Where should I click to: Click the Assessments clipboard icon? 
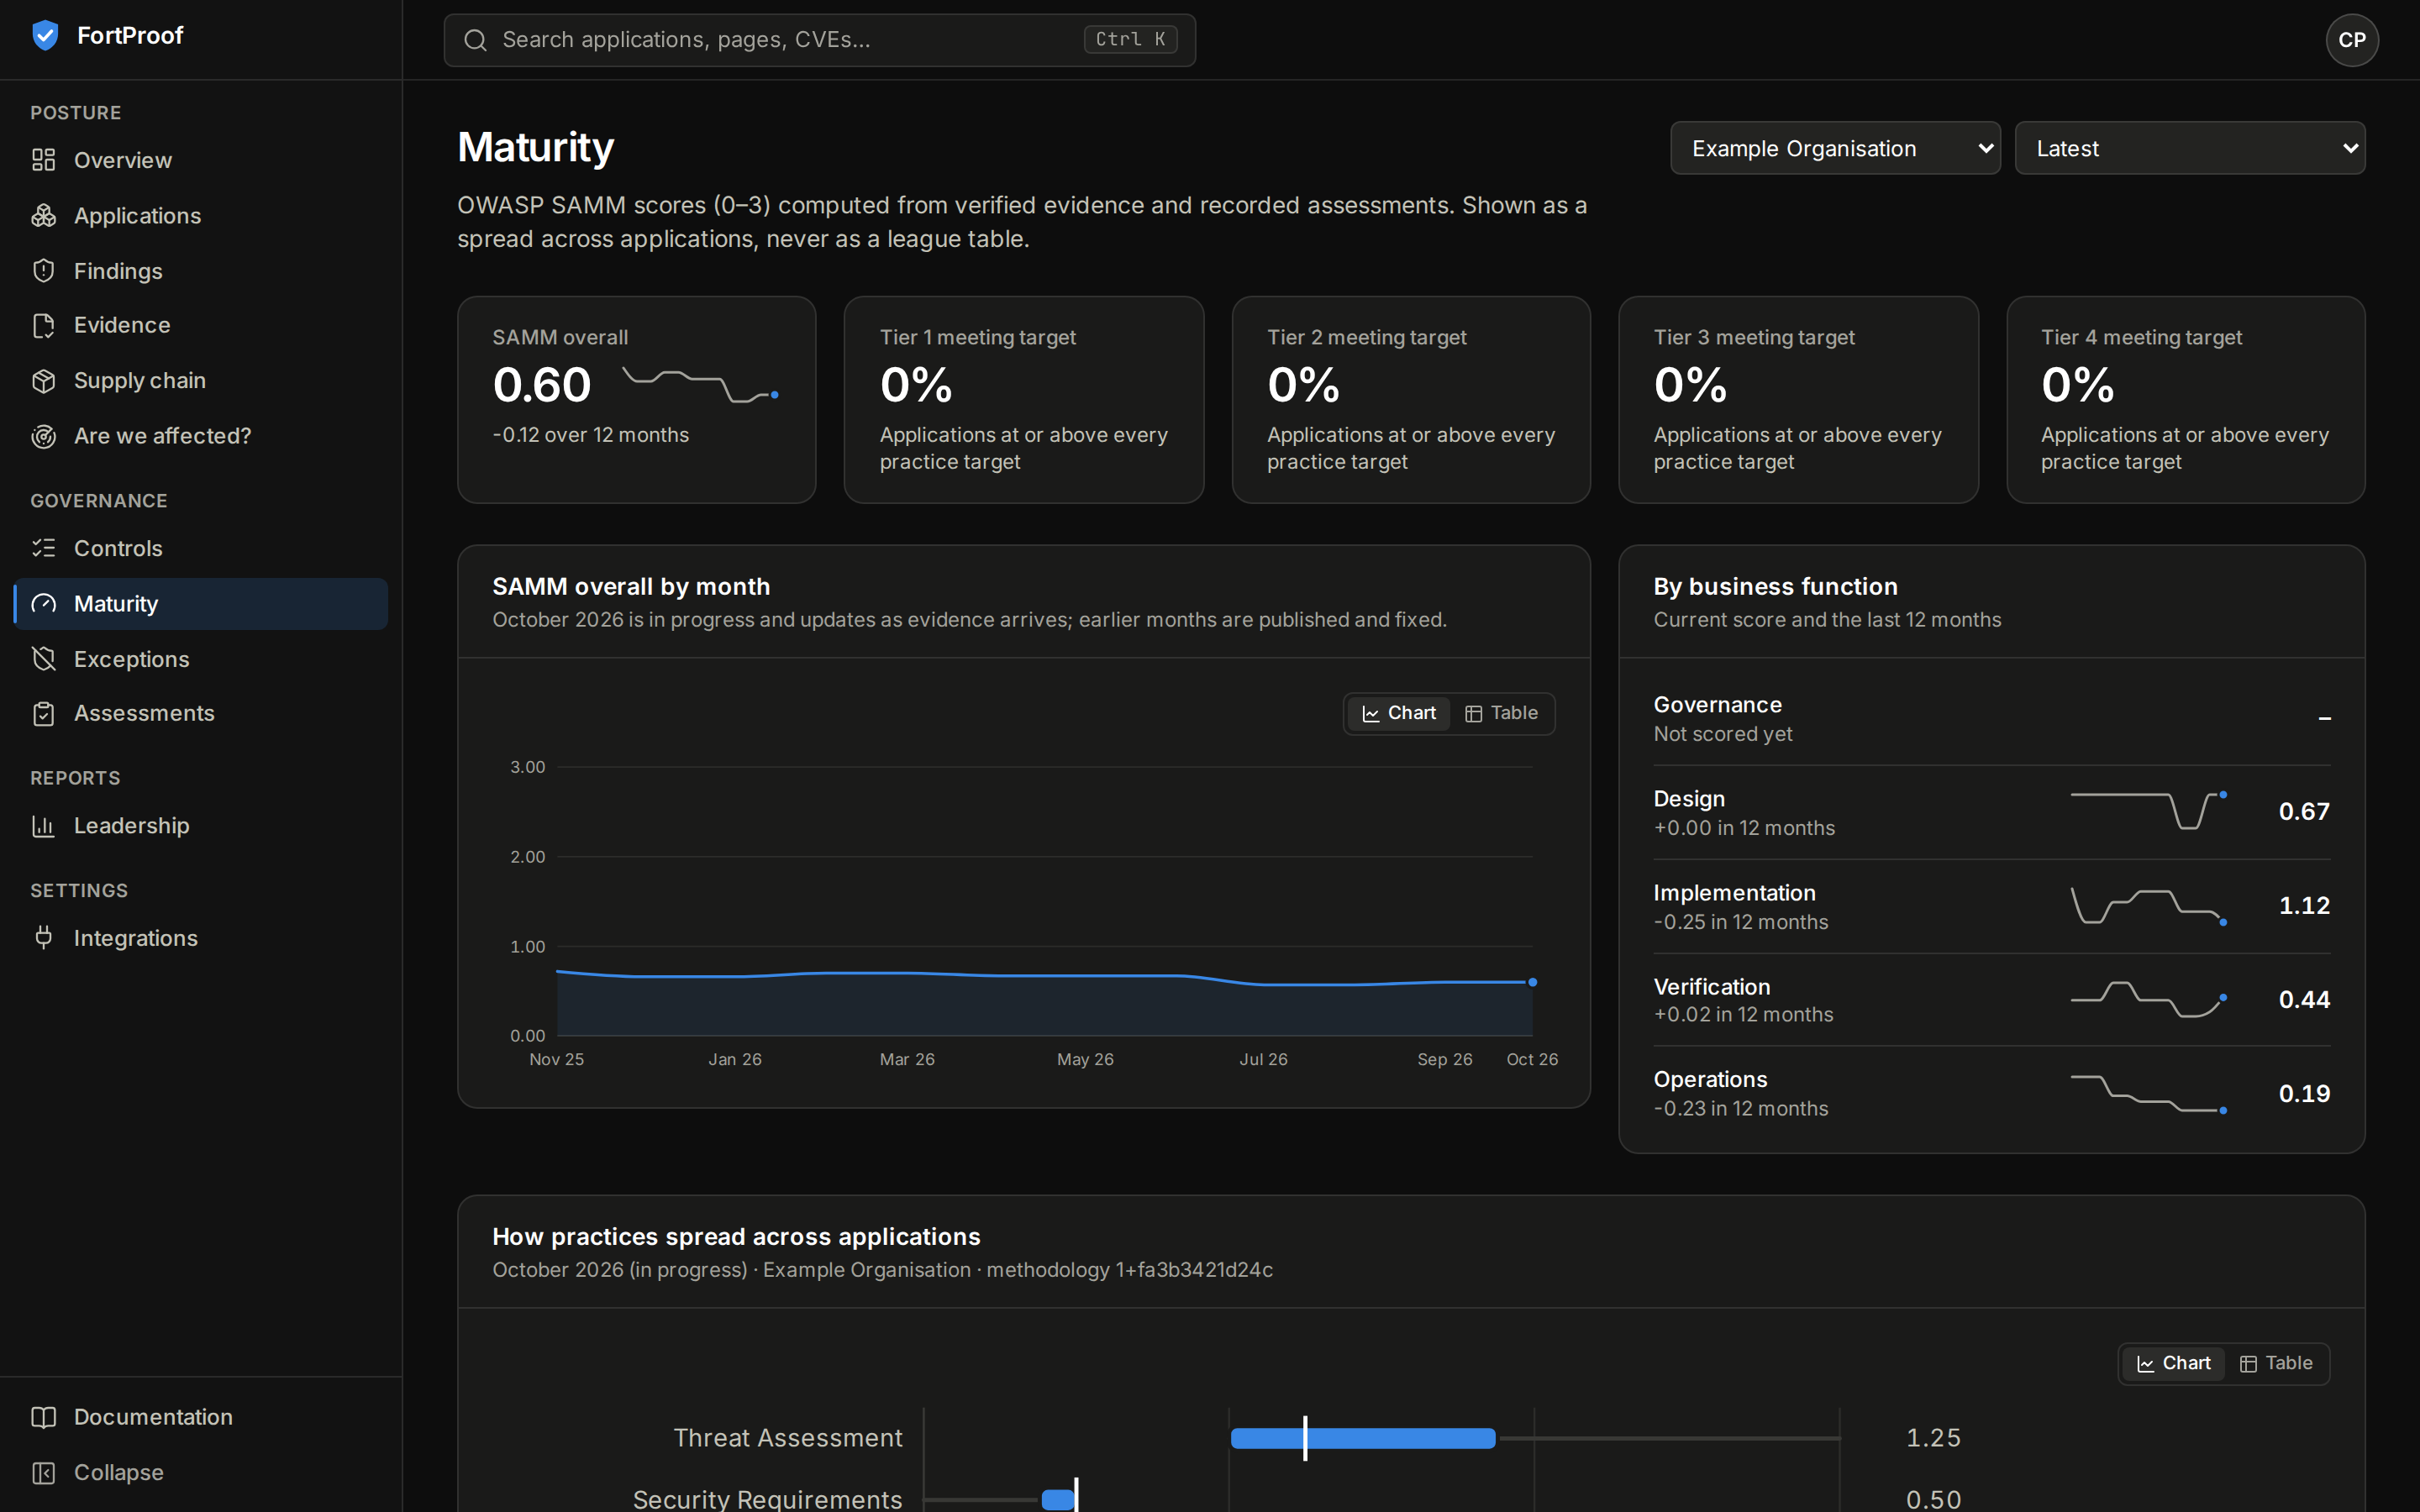(43, 714)
